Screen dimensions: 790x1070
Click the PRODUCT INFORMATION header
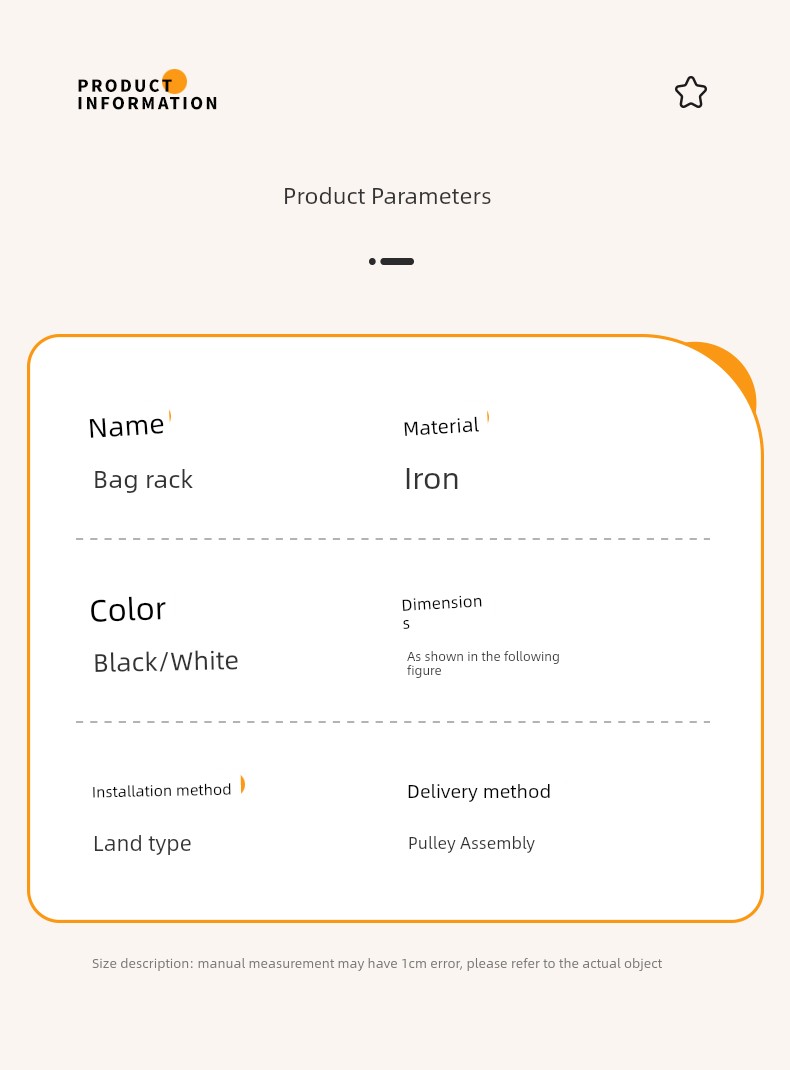click(x=147, y=94)
